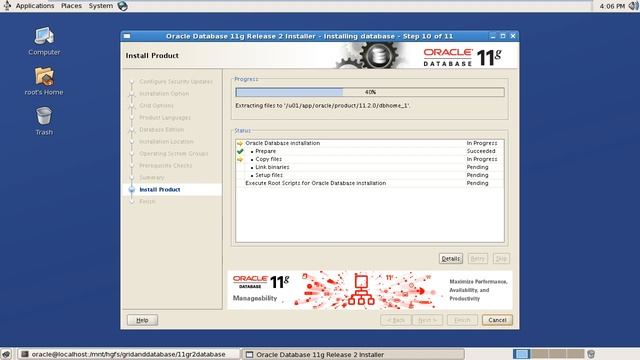Open the Trash desktop icon
Image resolution: width=640 pixels, height=360 pixels.
(x=44, y=121)
